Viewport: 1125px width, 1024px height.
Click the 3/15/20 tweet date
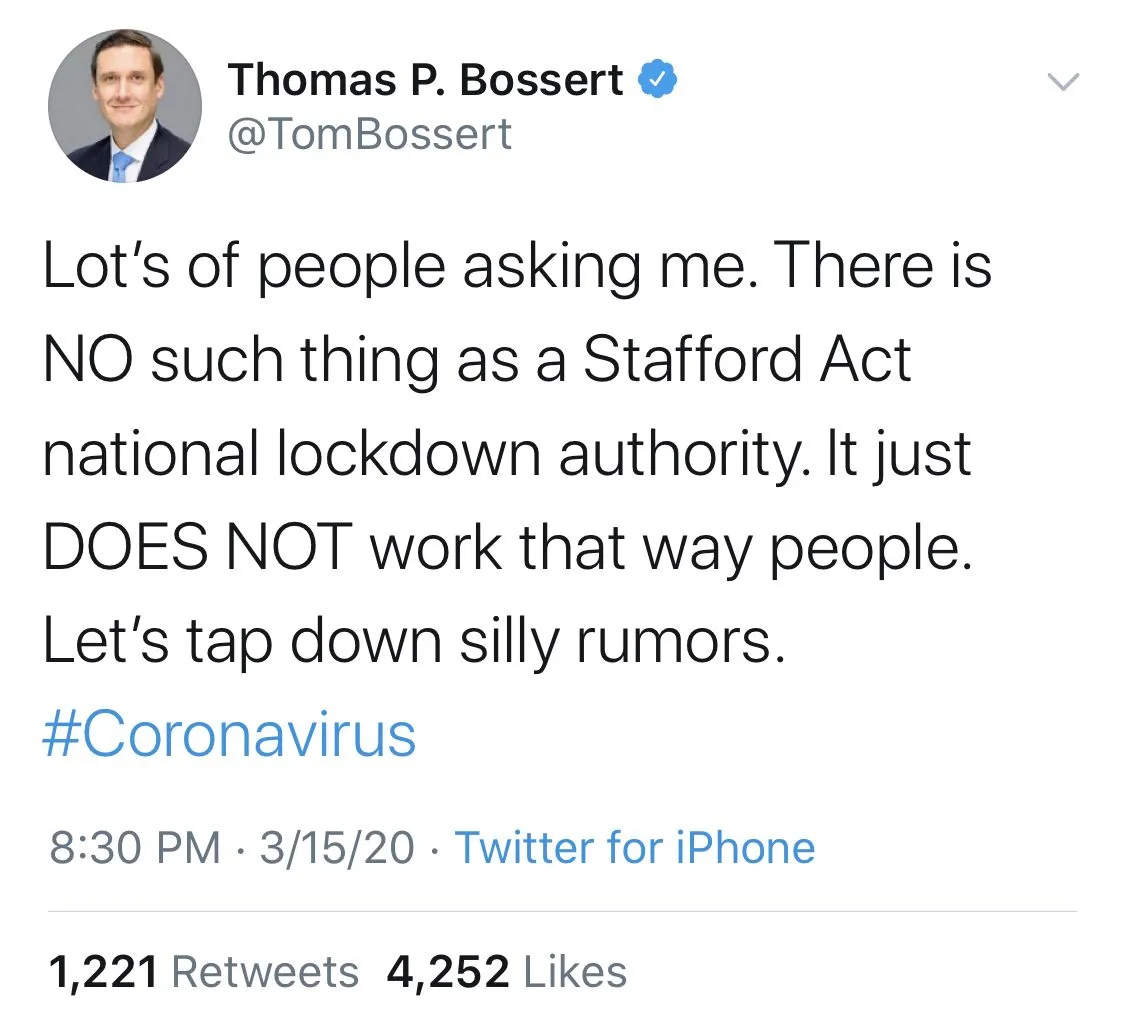click(x=336, y=848)
